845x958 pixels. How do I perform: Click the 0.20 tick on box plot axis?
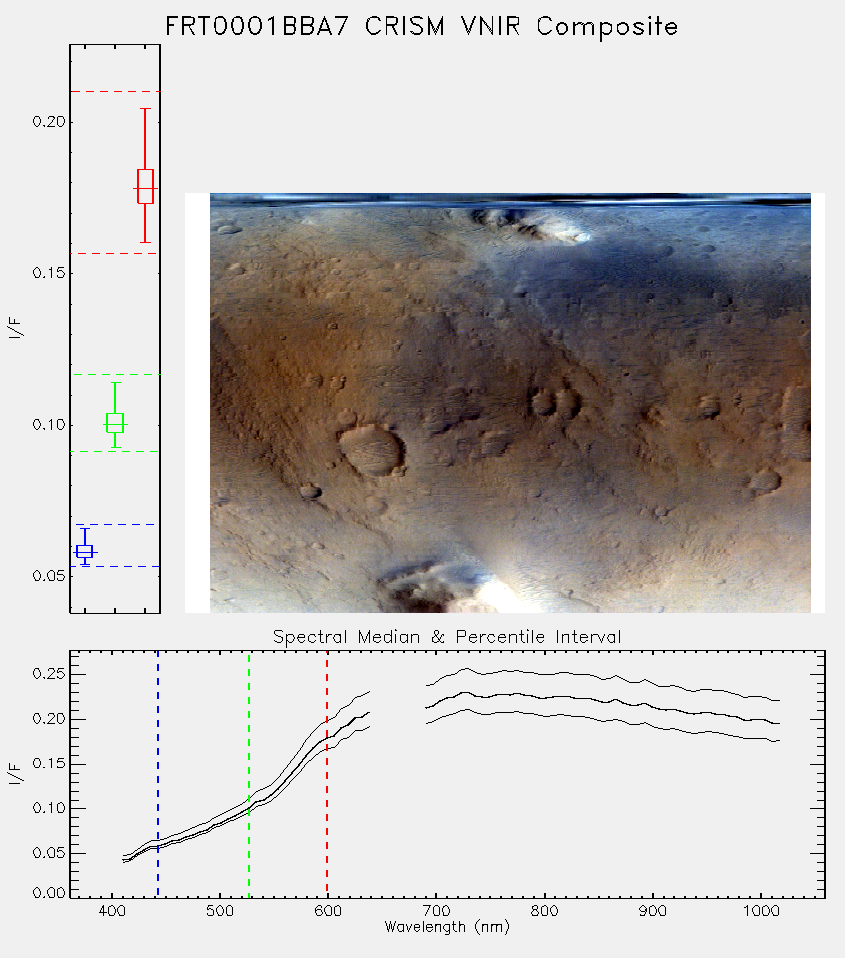[x=49, y=122]
